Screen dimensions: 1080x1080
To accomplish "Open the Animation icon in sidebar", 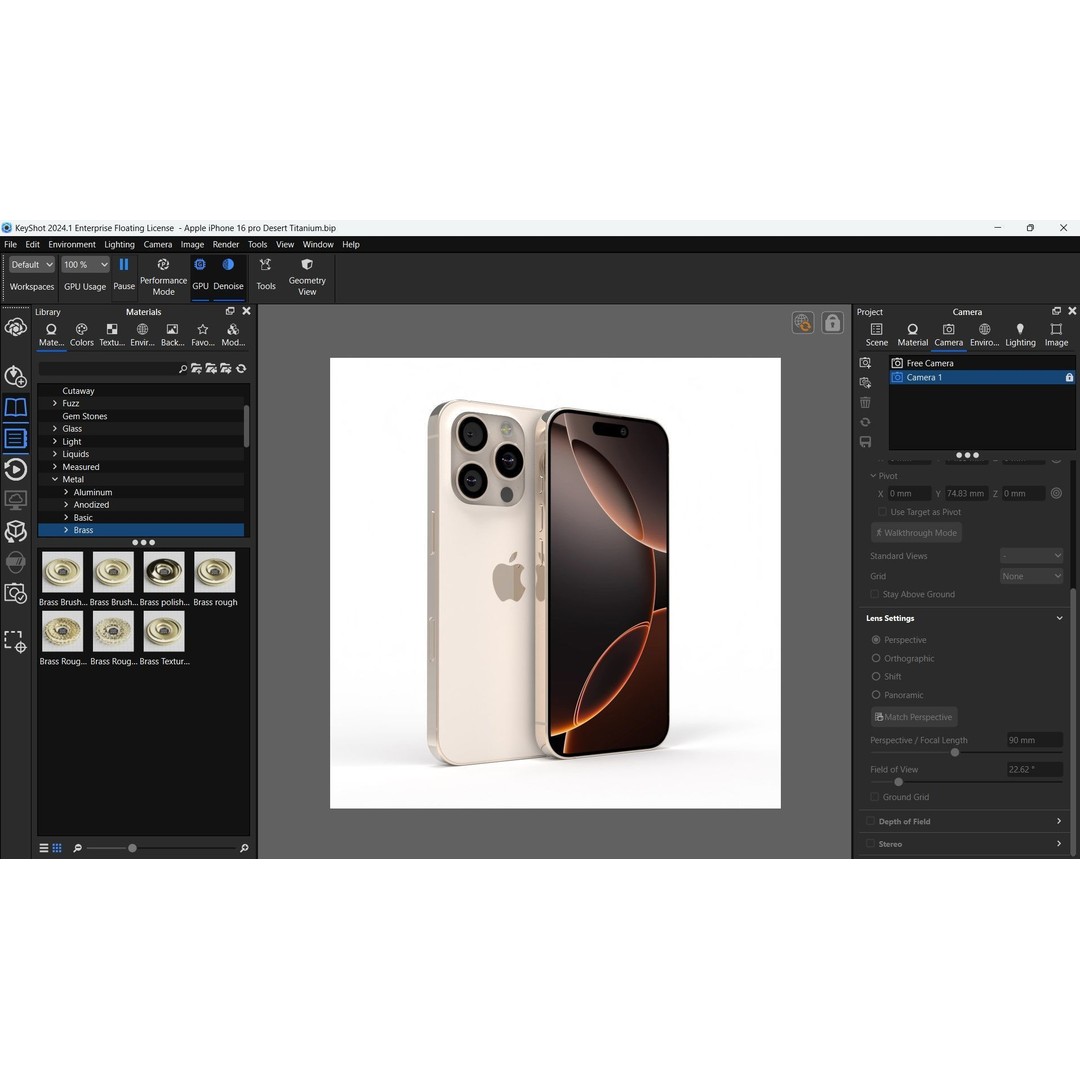I will [x=15, y=470].
